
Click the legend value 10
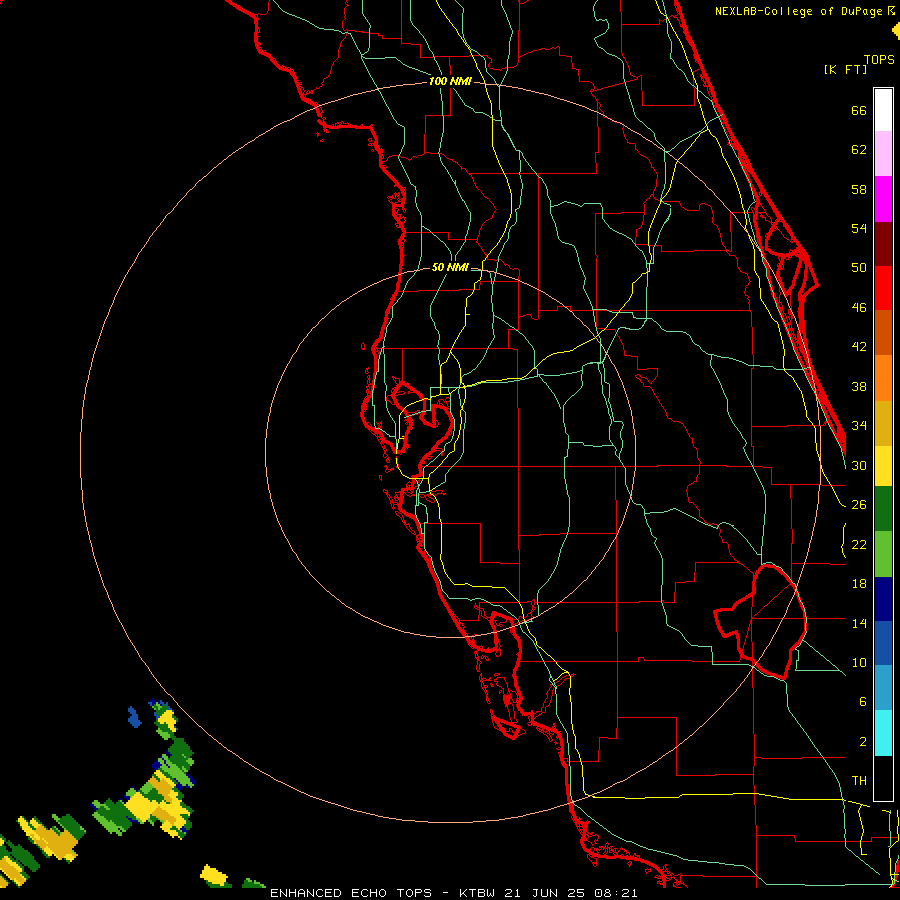(859, 662)
